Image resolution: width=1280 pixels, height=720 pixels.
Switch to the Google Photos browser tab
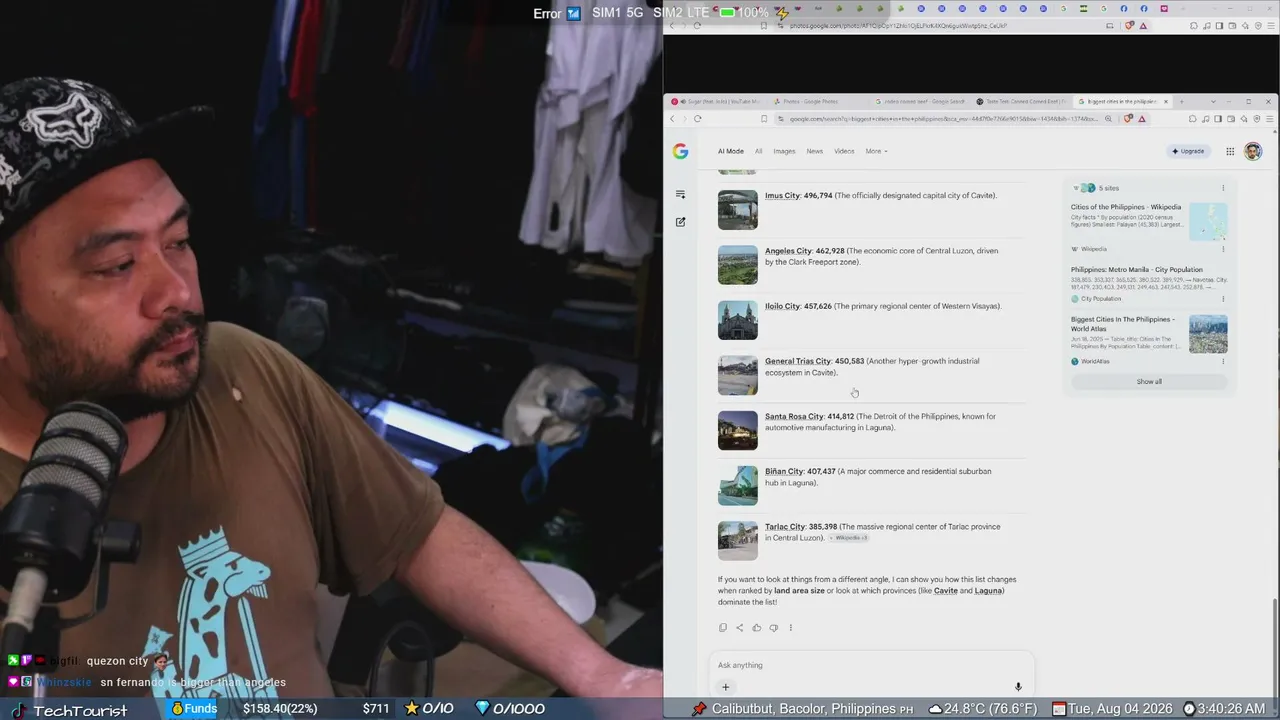tap(817, 101)
